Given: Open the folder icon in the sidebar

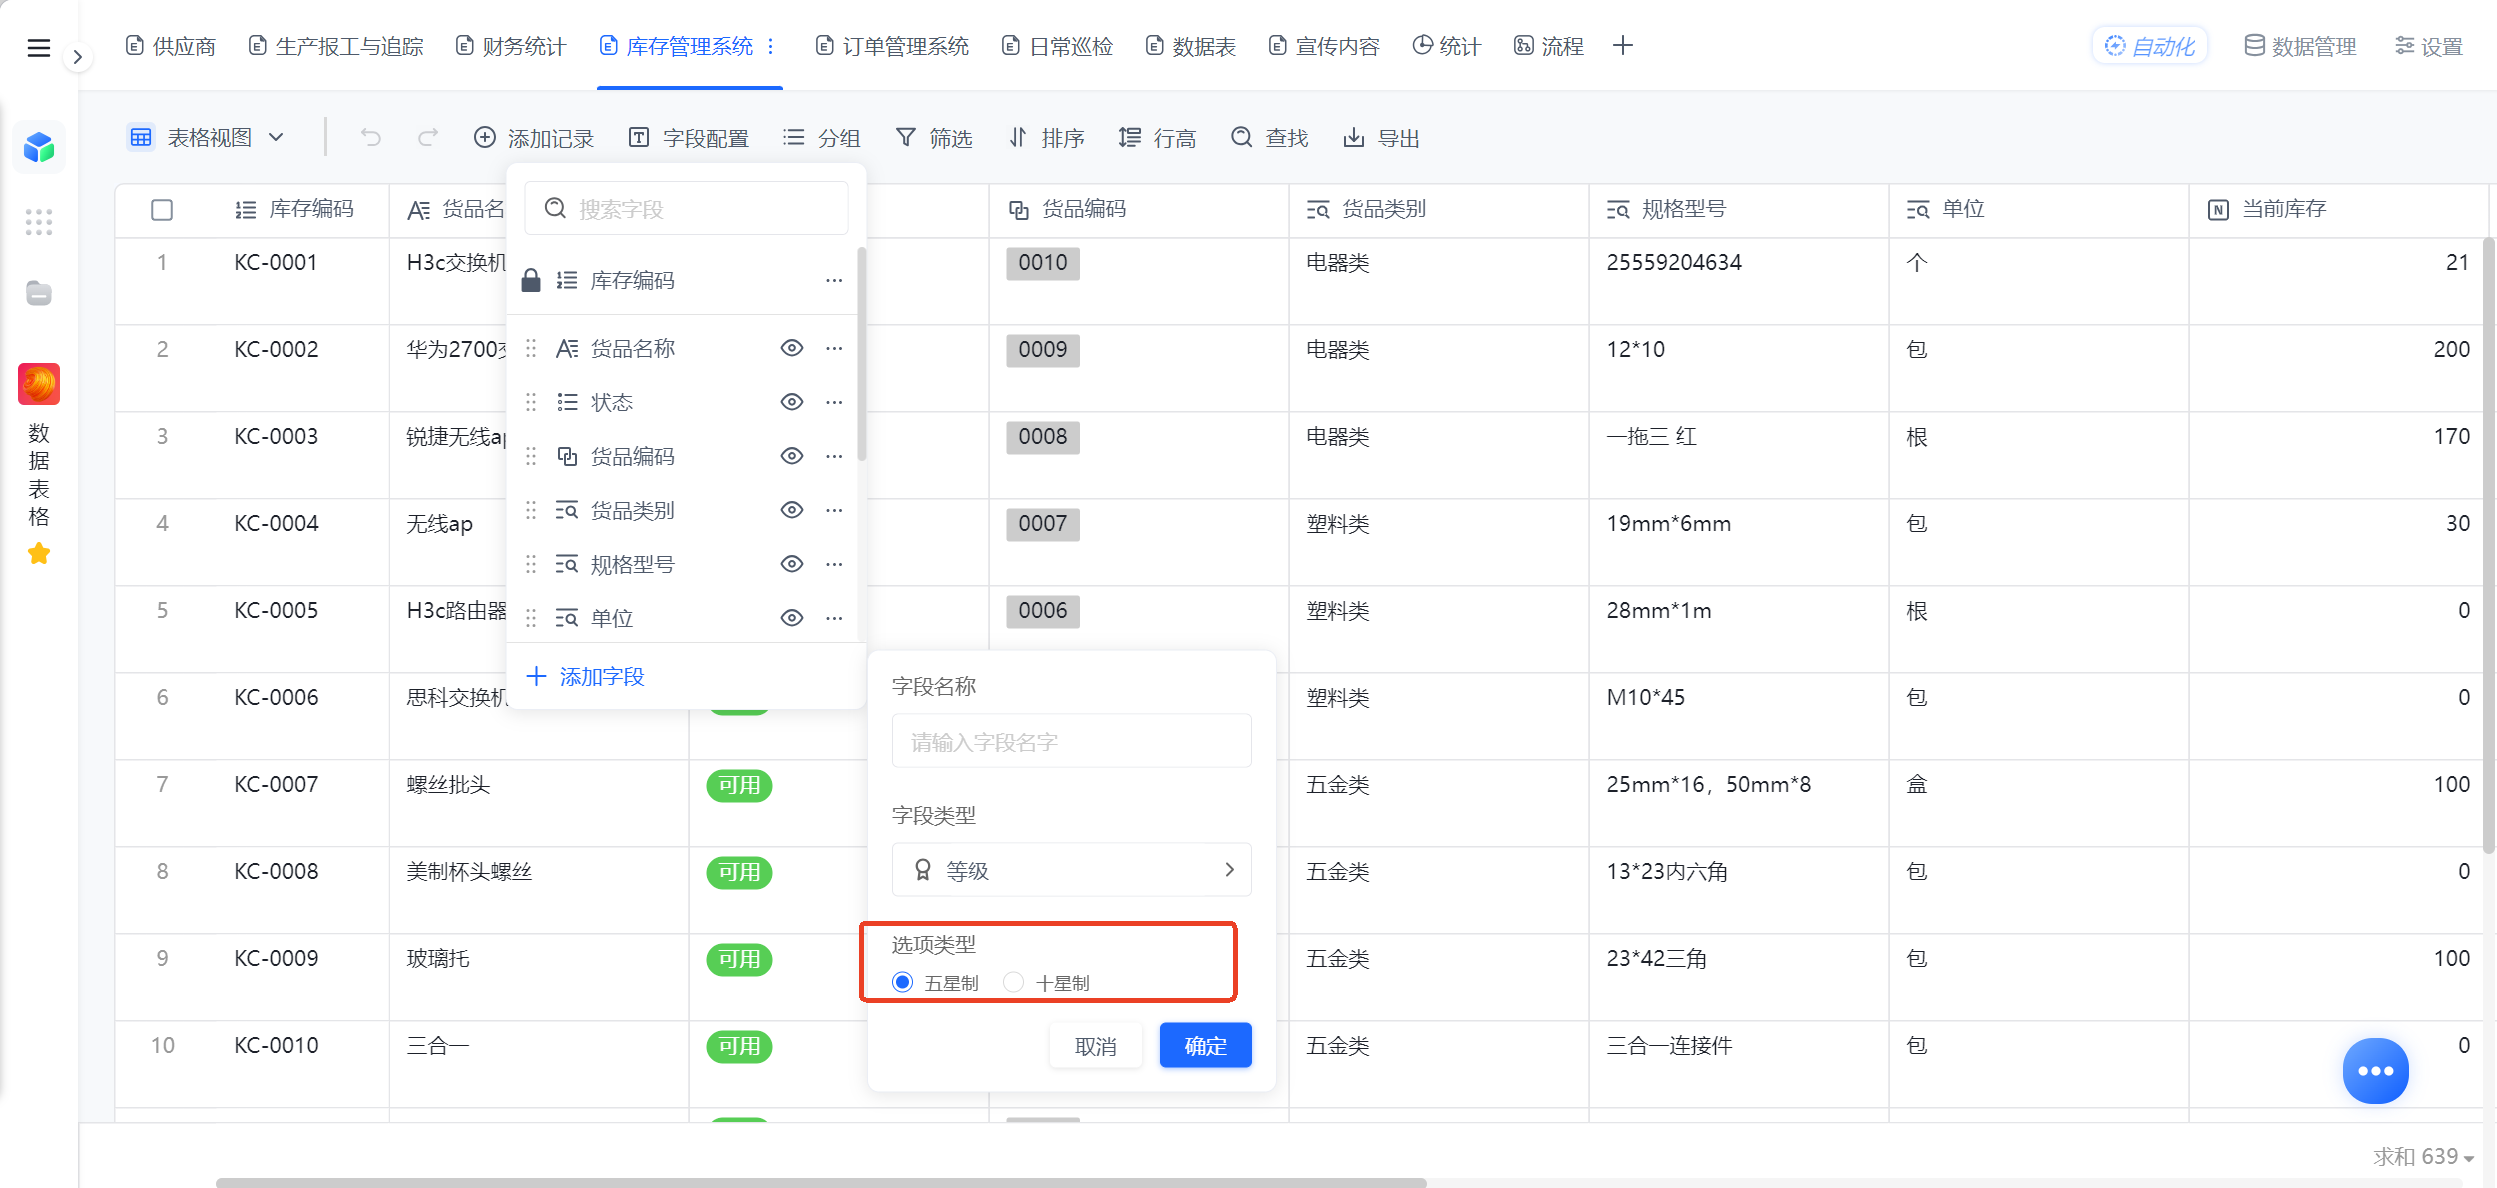Looking at the screenshot, I should (39, 293).
